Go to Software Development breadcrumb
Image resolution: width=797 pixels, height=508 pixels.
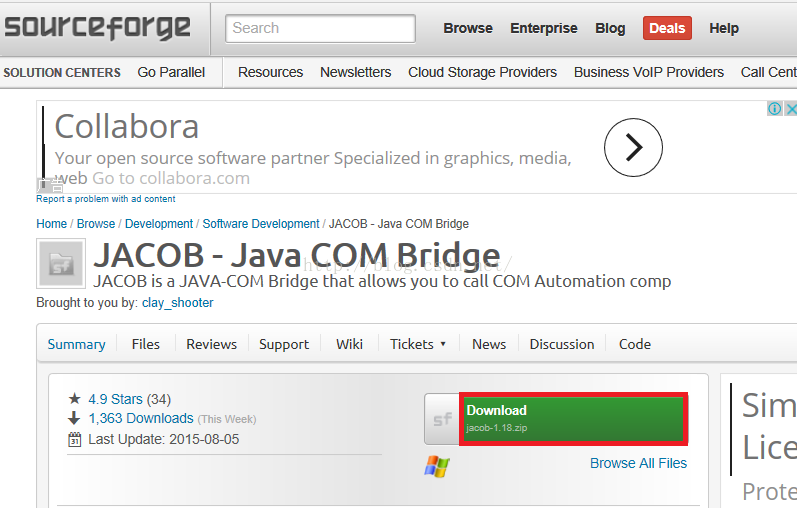[x=261, y=224]
